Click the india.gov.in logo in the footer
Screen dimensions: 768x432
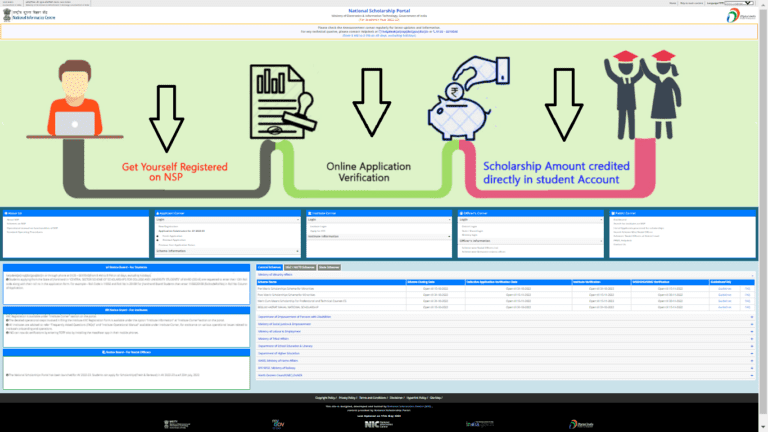[480, 424]
